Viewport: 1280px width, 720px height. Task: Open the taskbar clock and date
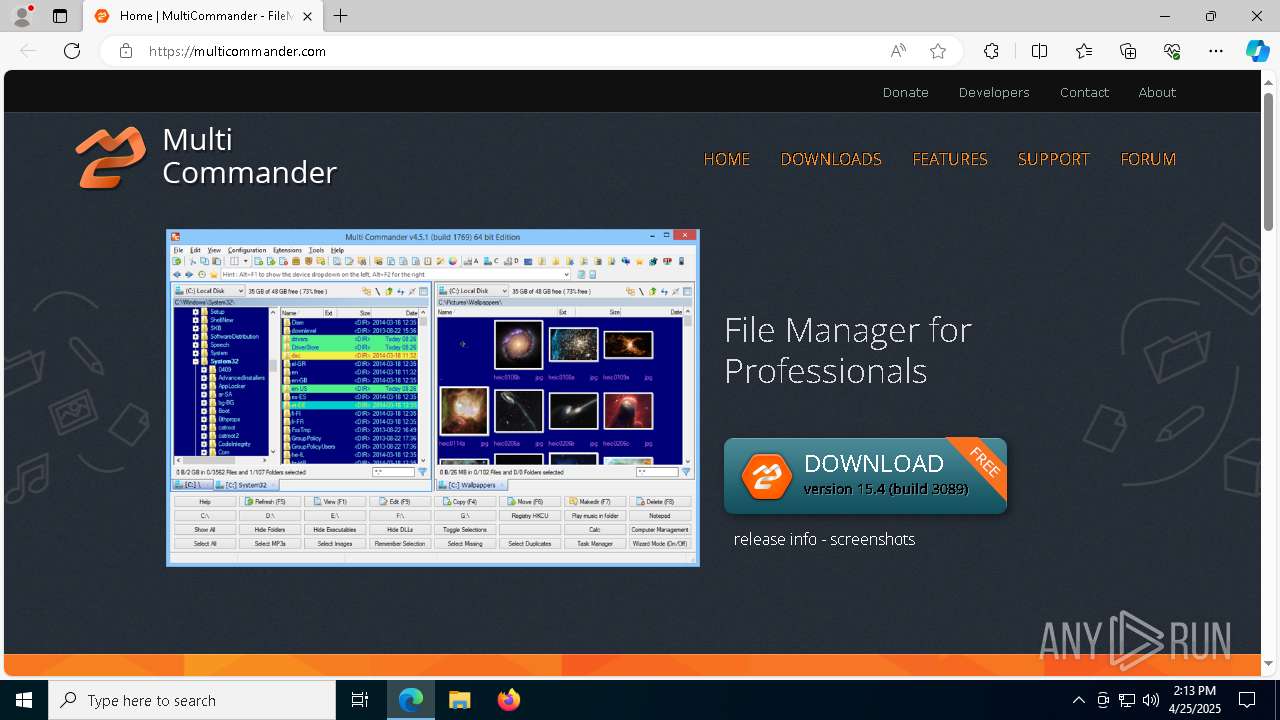pyautogui.click(x=1194, y=700)
